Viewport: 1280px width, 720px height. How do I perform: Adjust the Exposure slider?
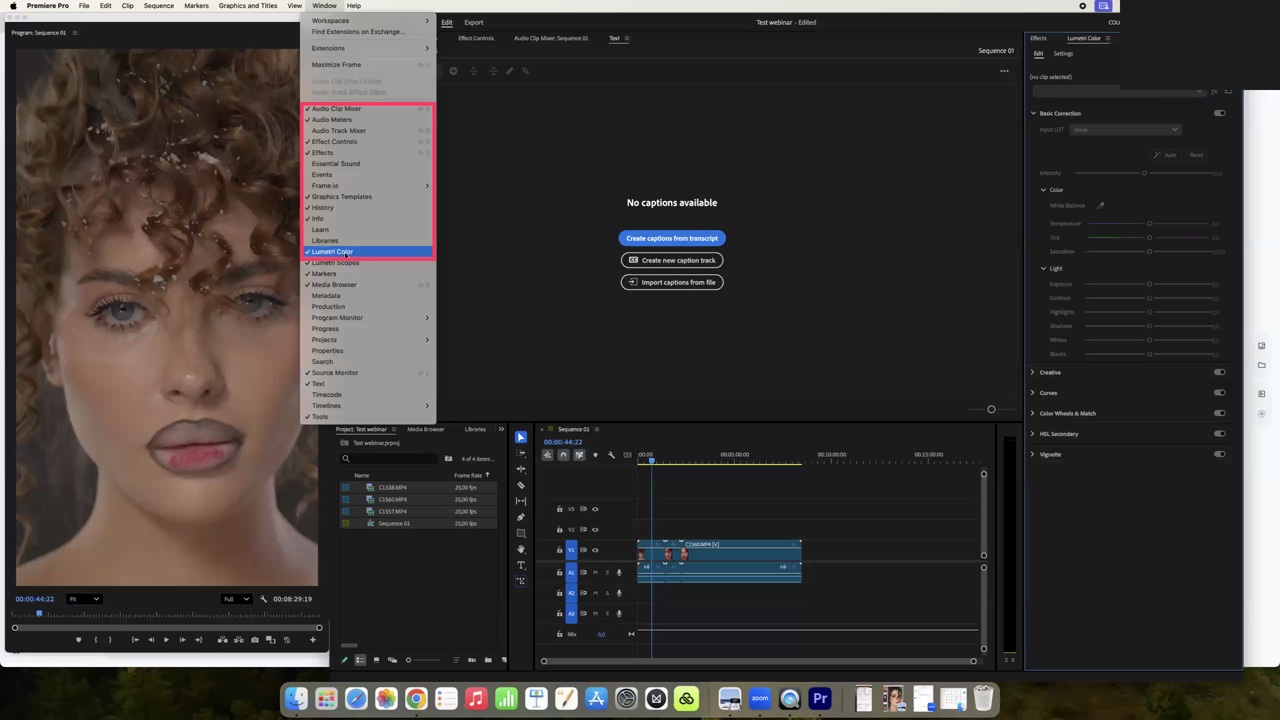pos(1149,284)
